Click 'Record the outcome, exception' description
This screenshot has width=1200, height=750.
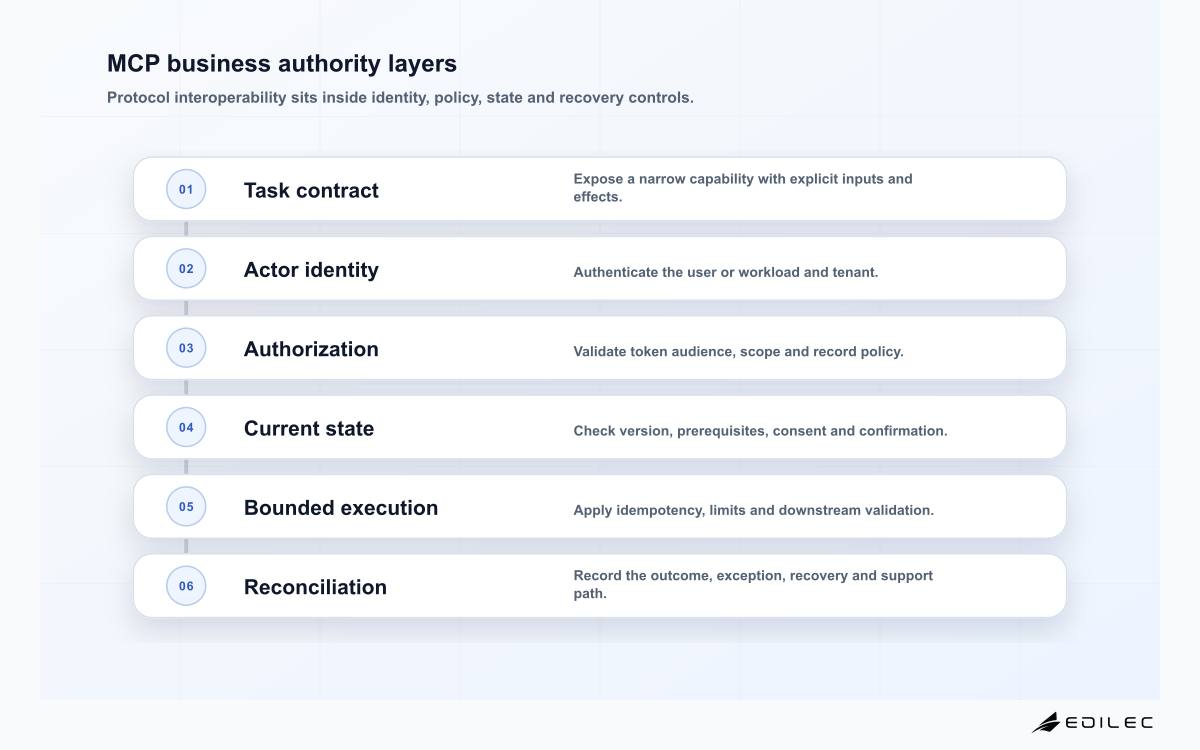[753, 584]
